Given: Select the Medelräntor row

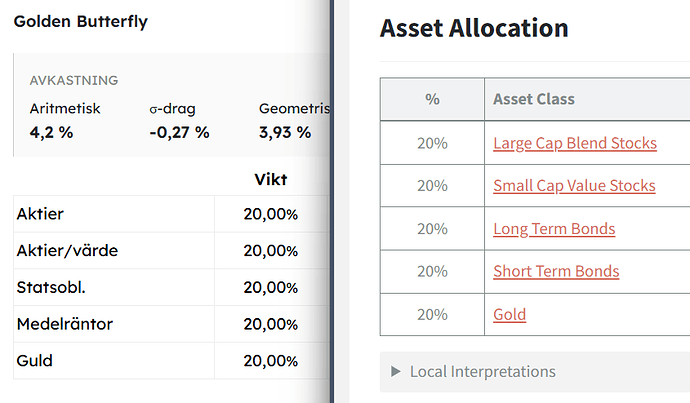Looking at the screenshot, I should pos(66,324).
